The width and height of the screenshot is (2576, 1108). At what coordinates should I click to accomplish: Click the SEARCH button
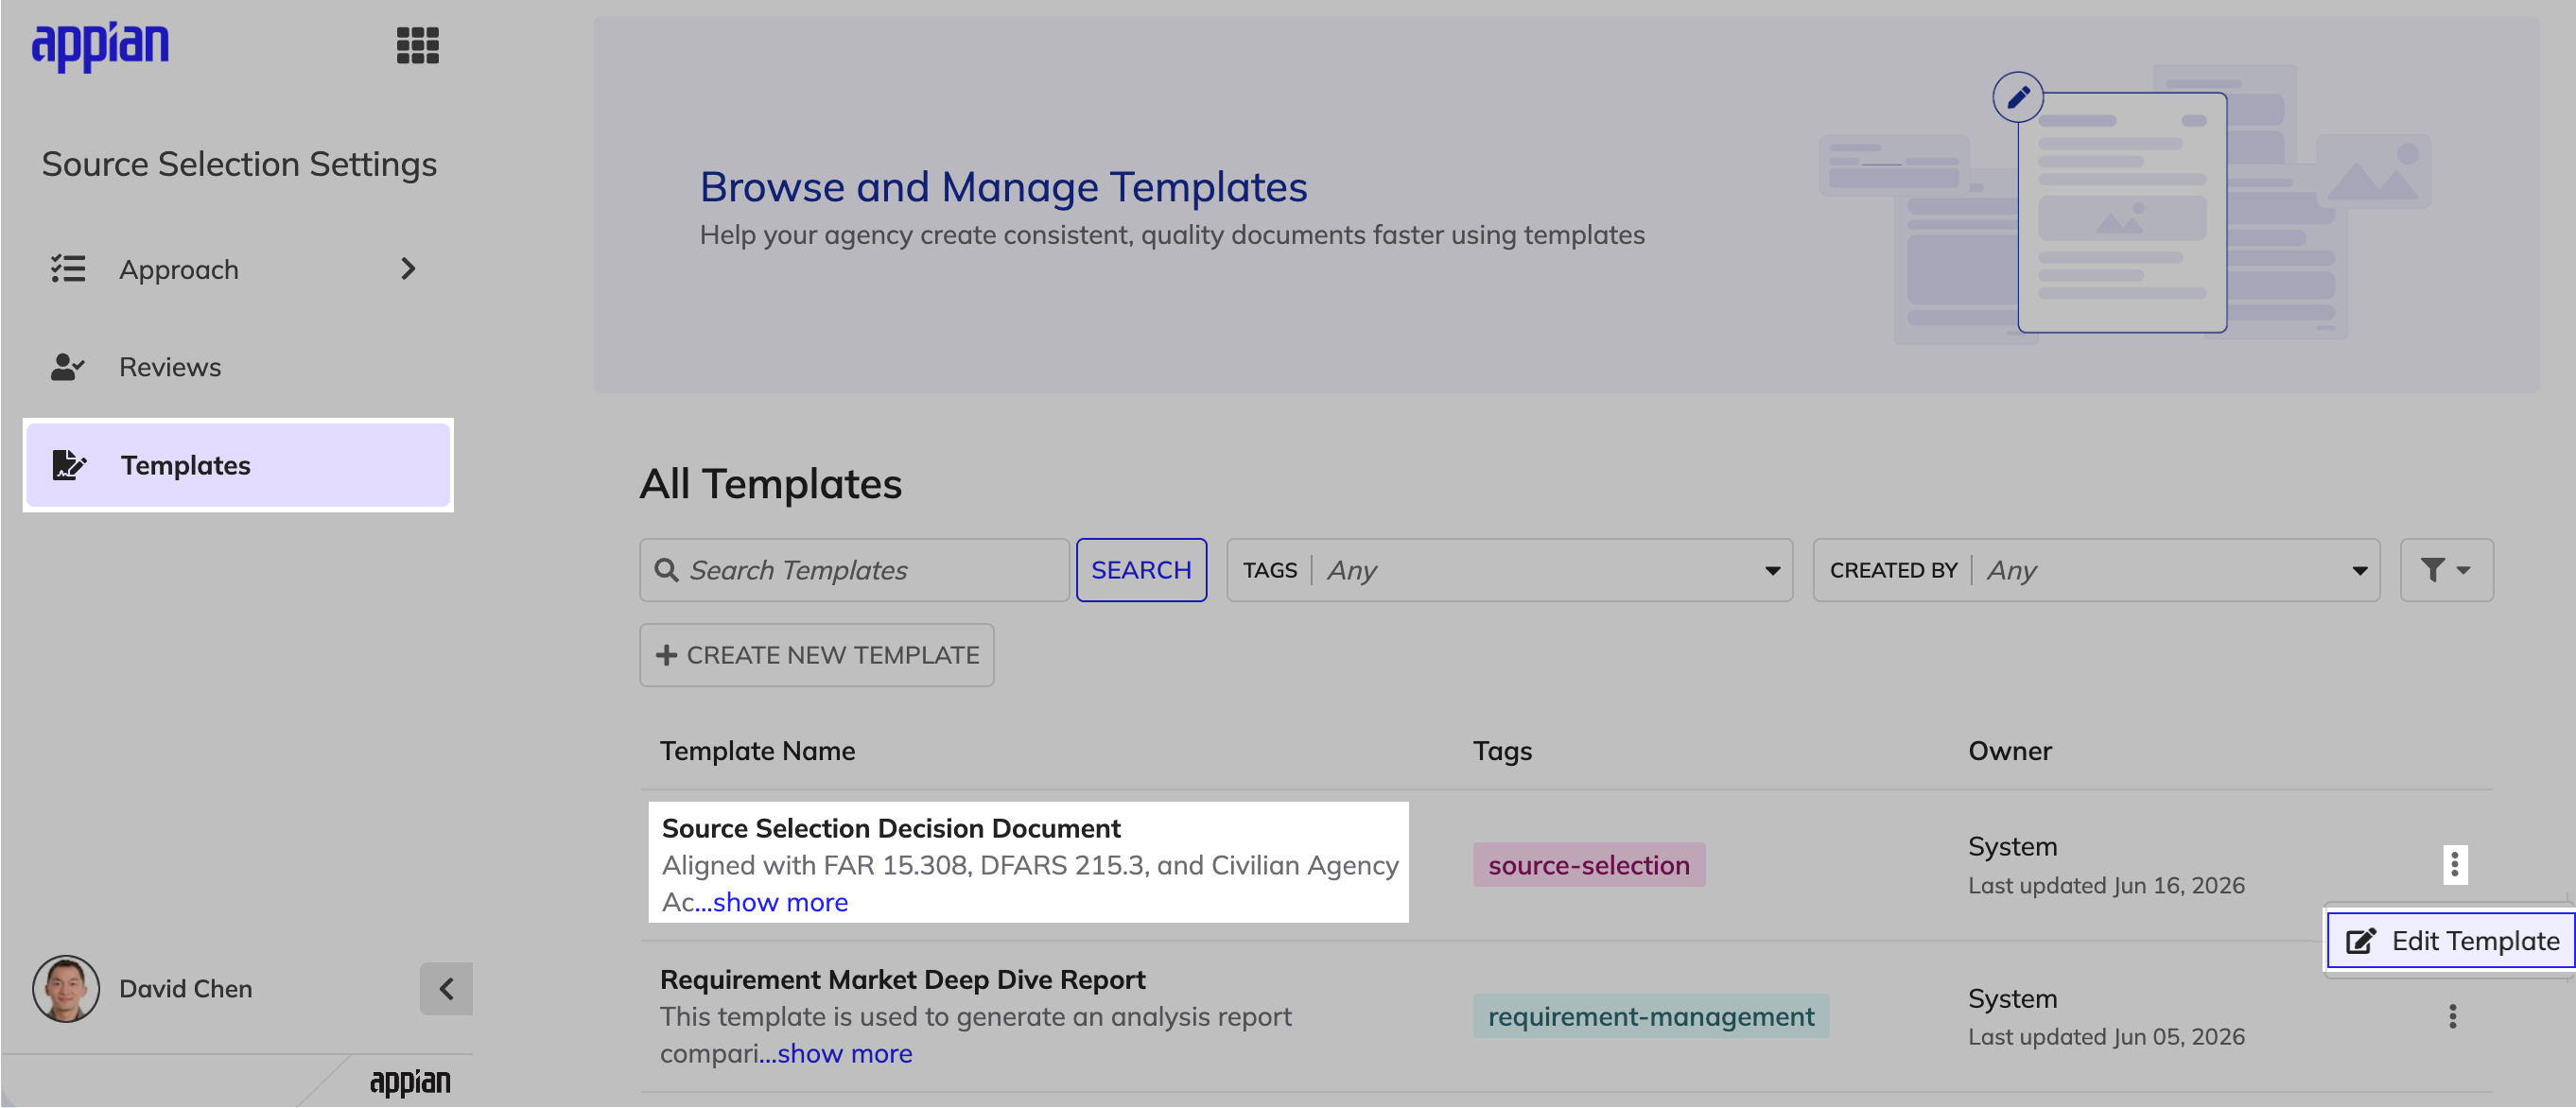click(x=1141, y=570)
